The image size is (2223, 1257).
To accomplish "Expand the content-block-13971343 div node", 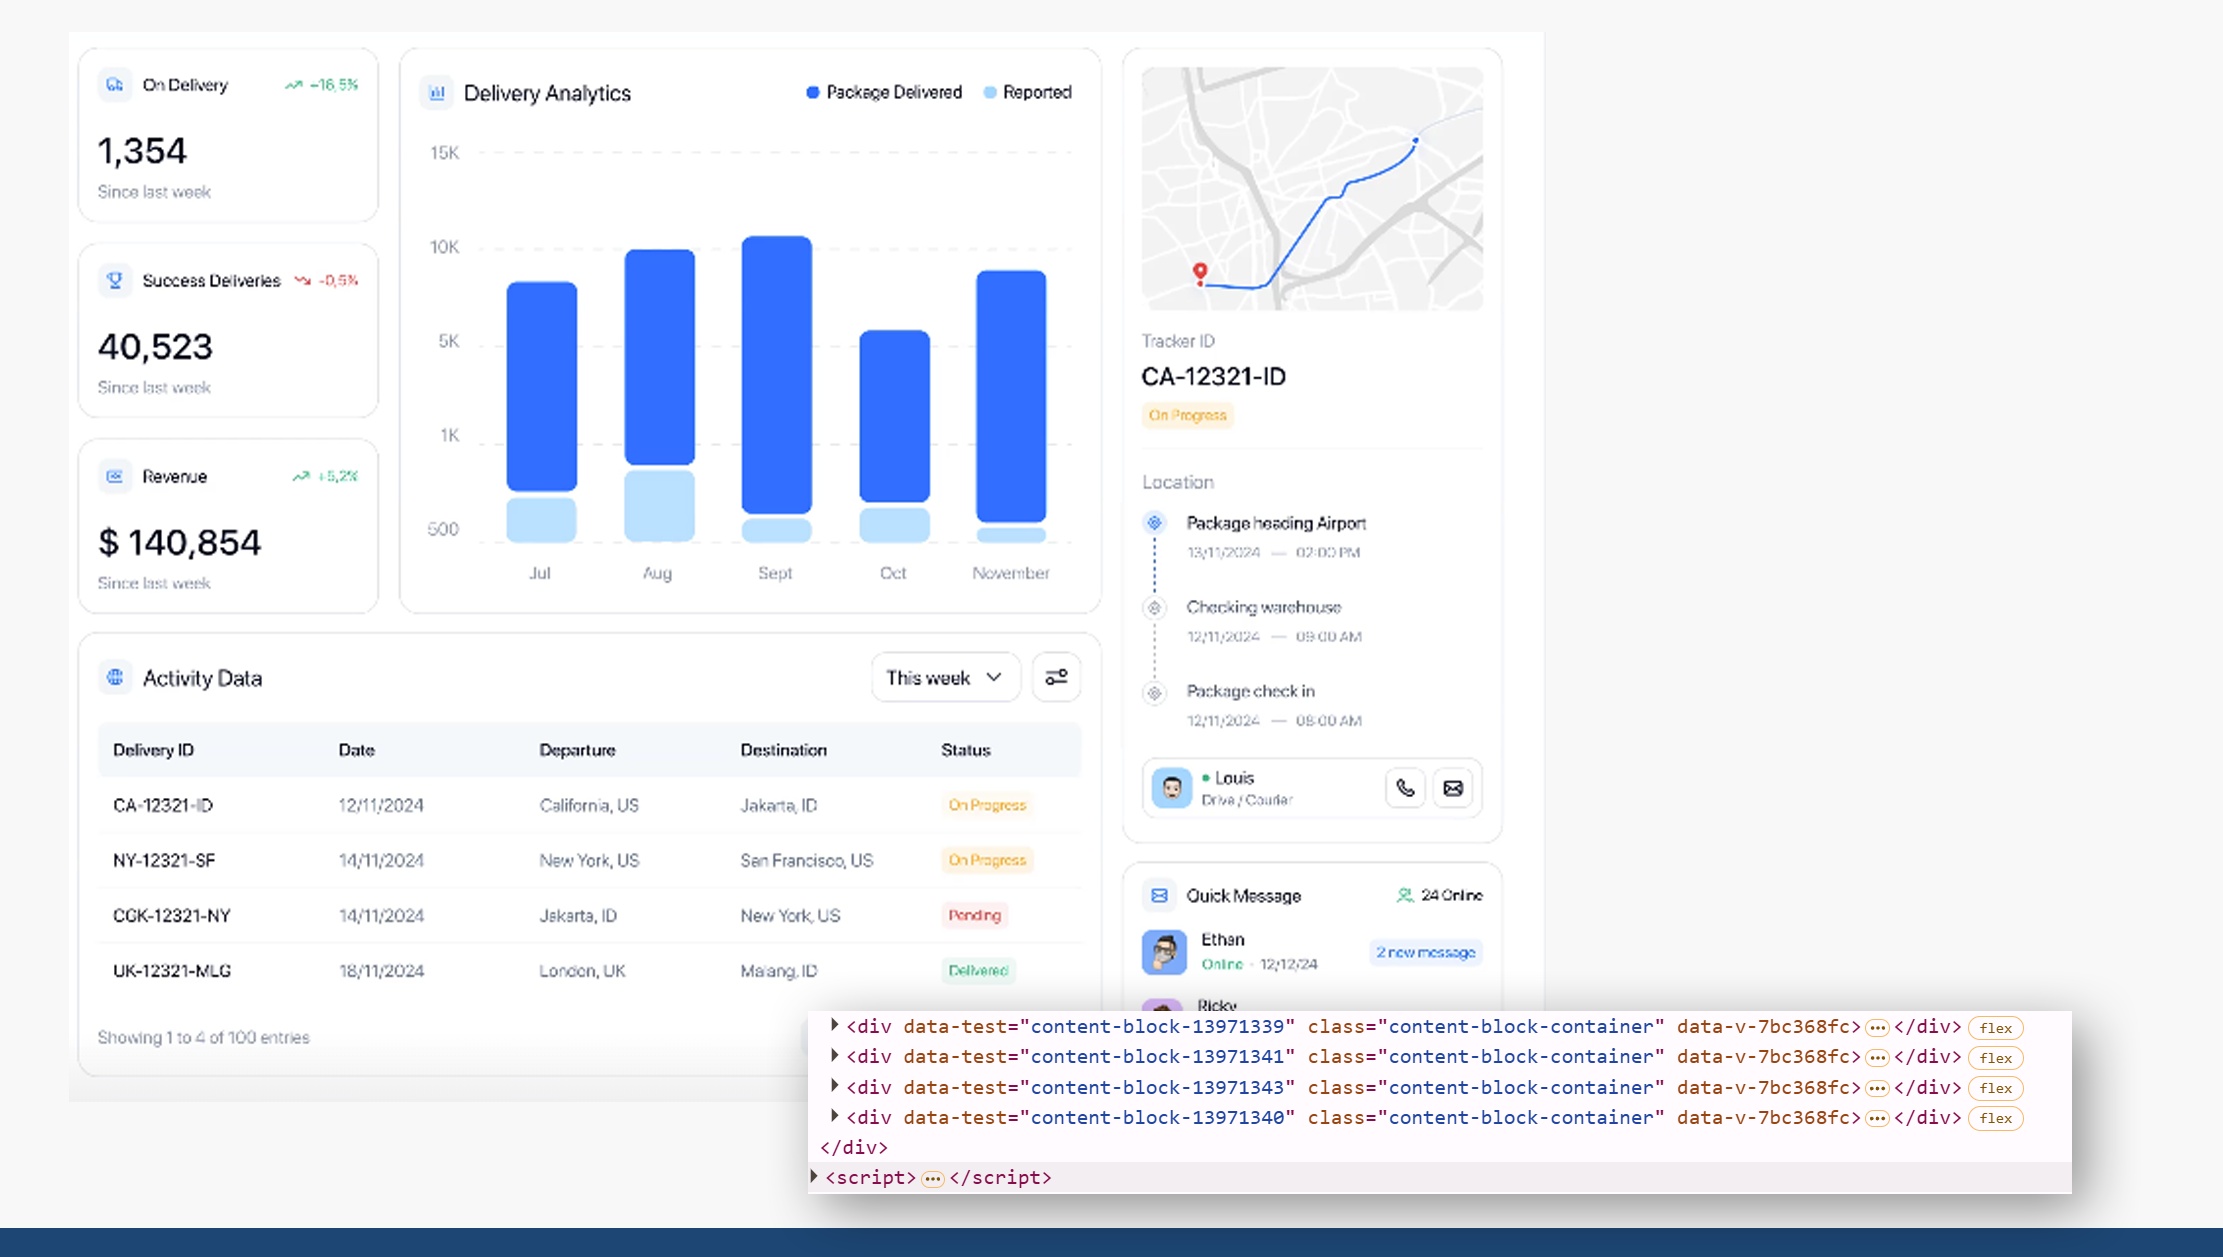I will click(834, 1086).
